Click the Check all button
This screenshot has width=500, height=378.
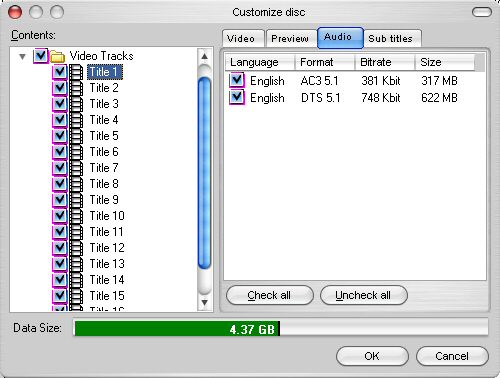[269, 295]
